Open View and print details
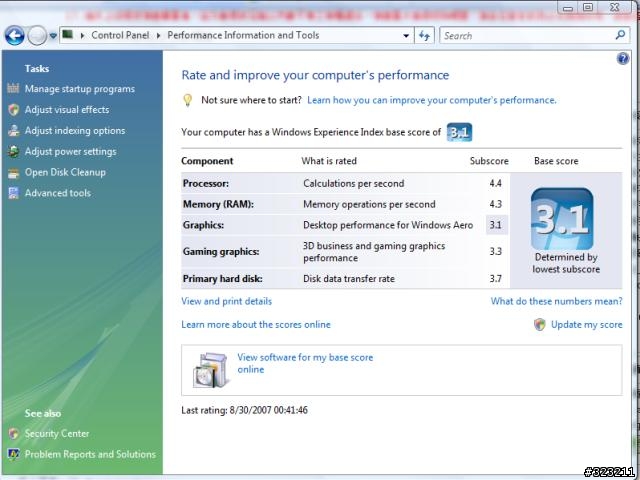 coord(227,301)
